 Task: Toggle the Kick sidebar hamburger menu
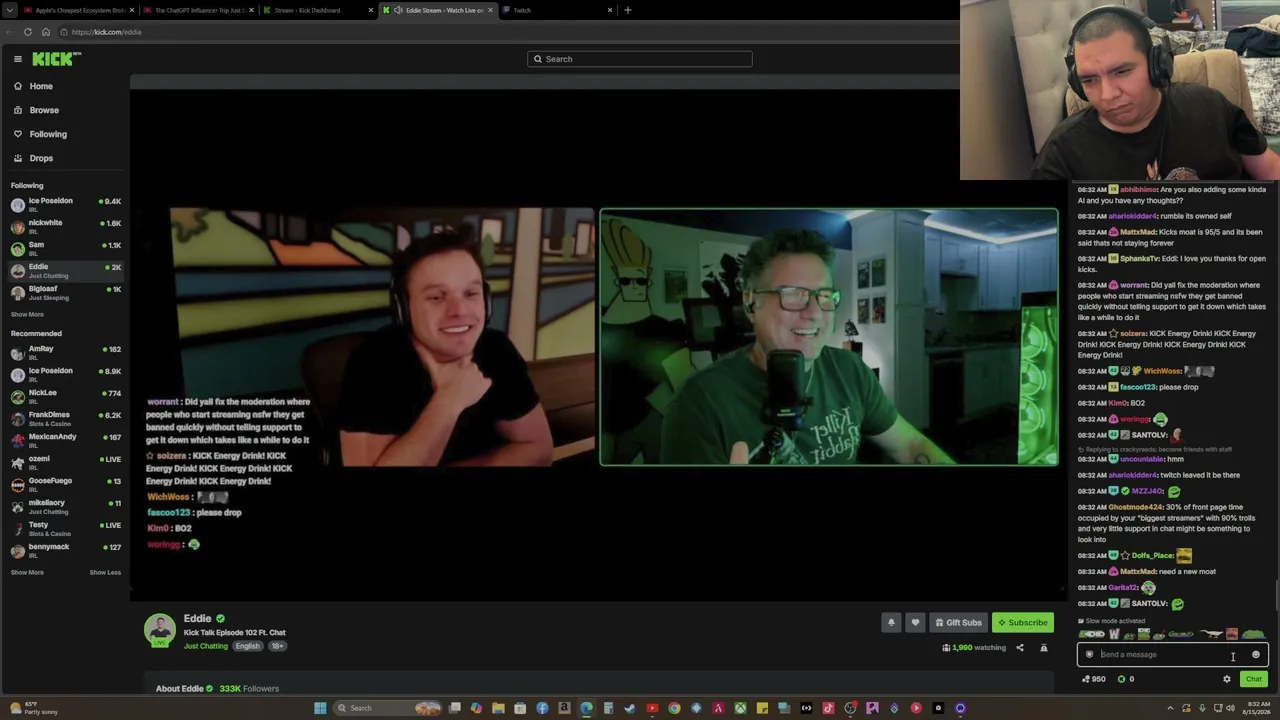[18, 59]
